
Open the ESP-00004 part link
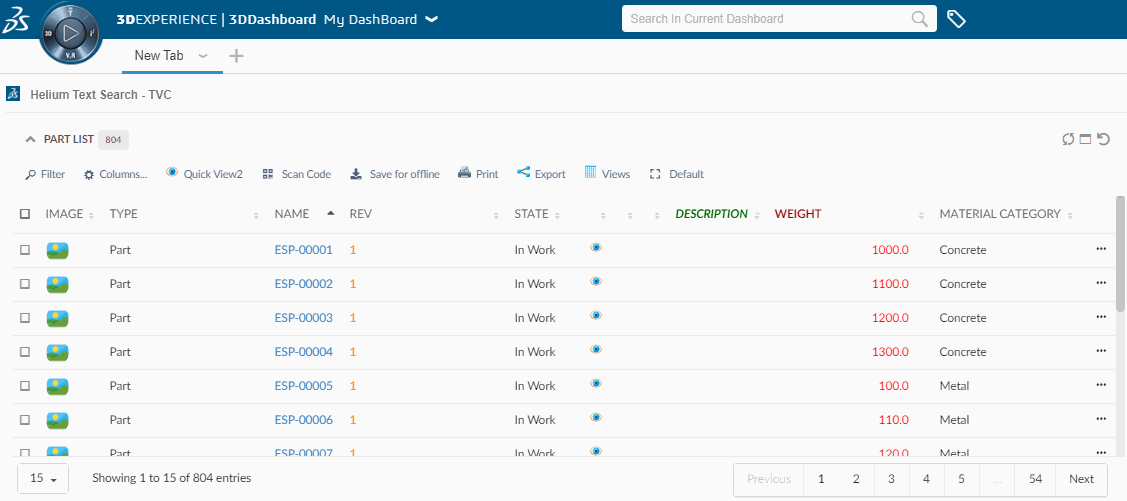[303, 352]
